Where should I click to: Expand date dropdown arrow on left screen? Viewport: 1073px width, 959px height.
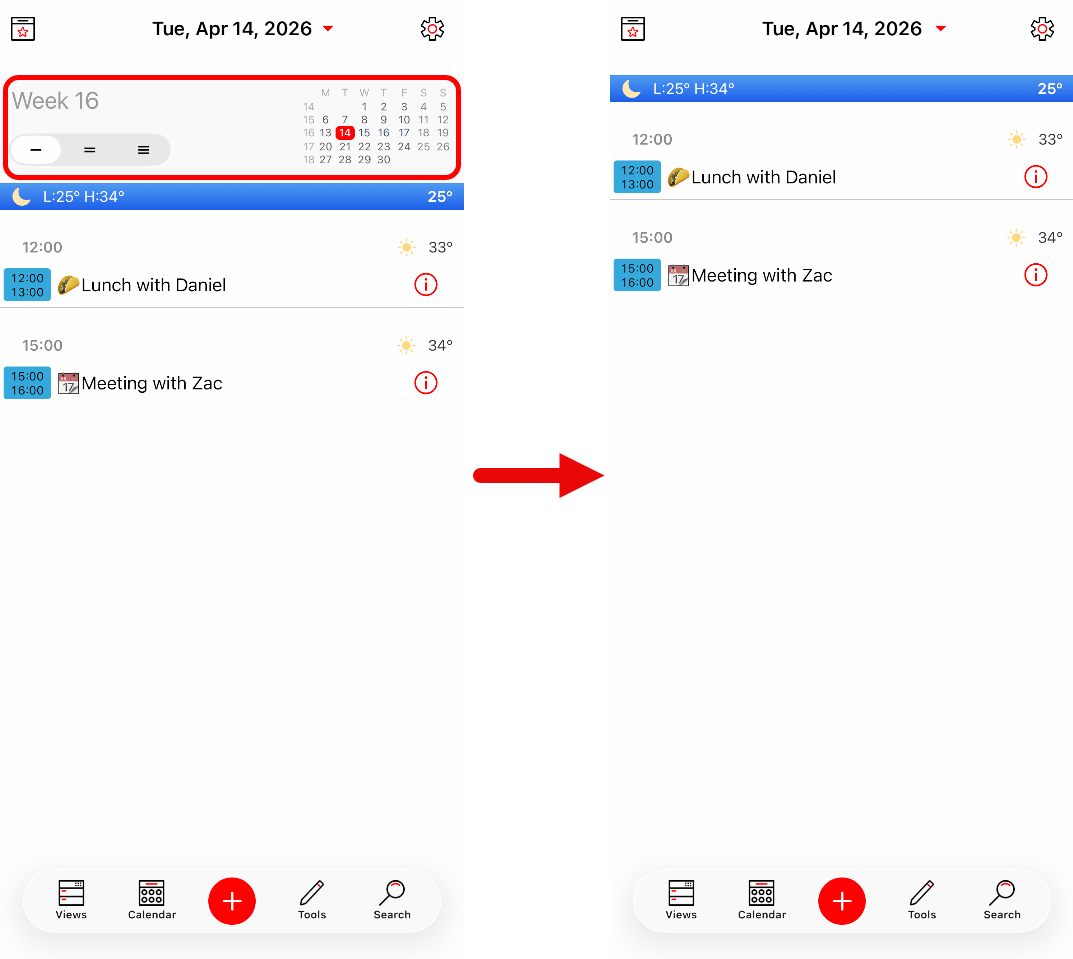(328, 29)
